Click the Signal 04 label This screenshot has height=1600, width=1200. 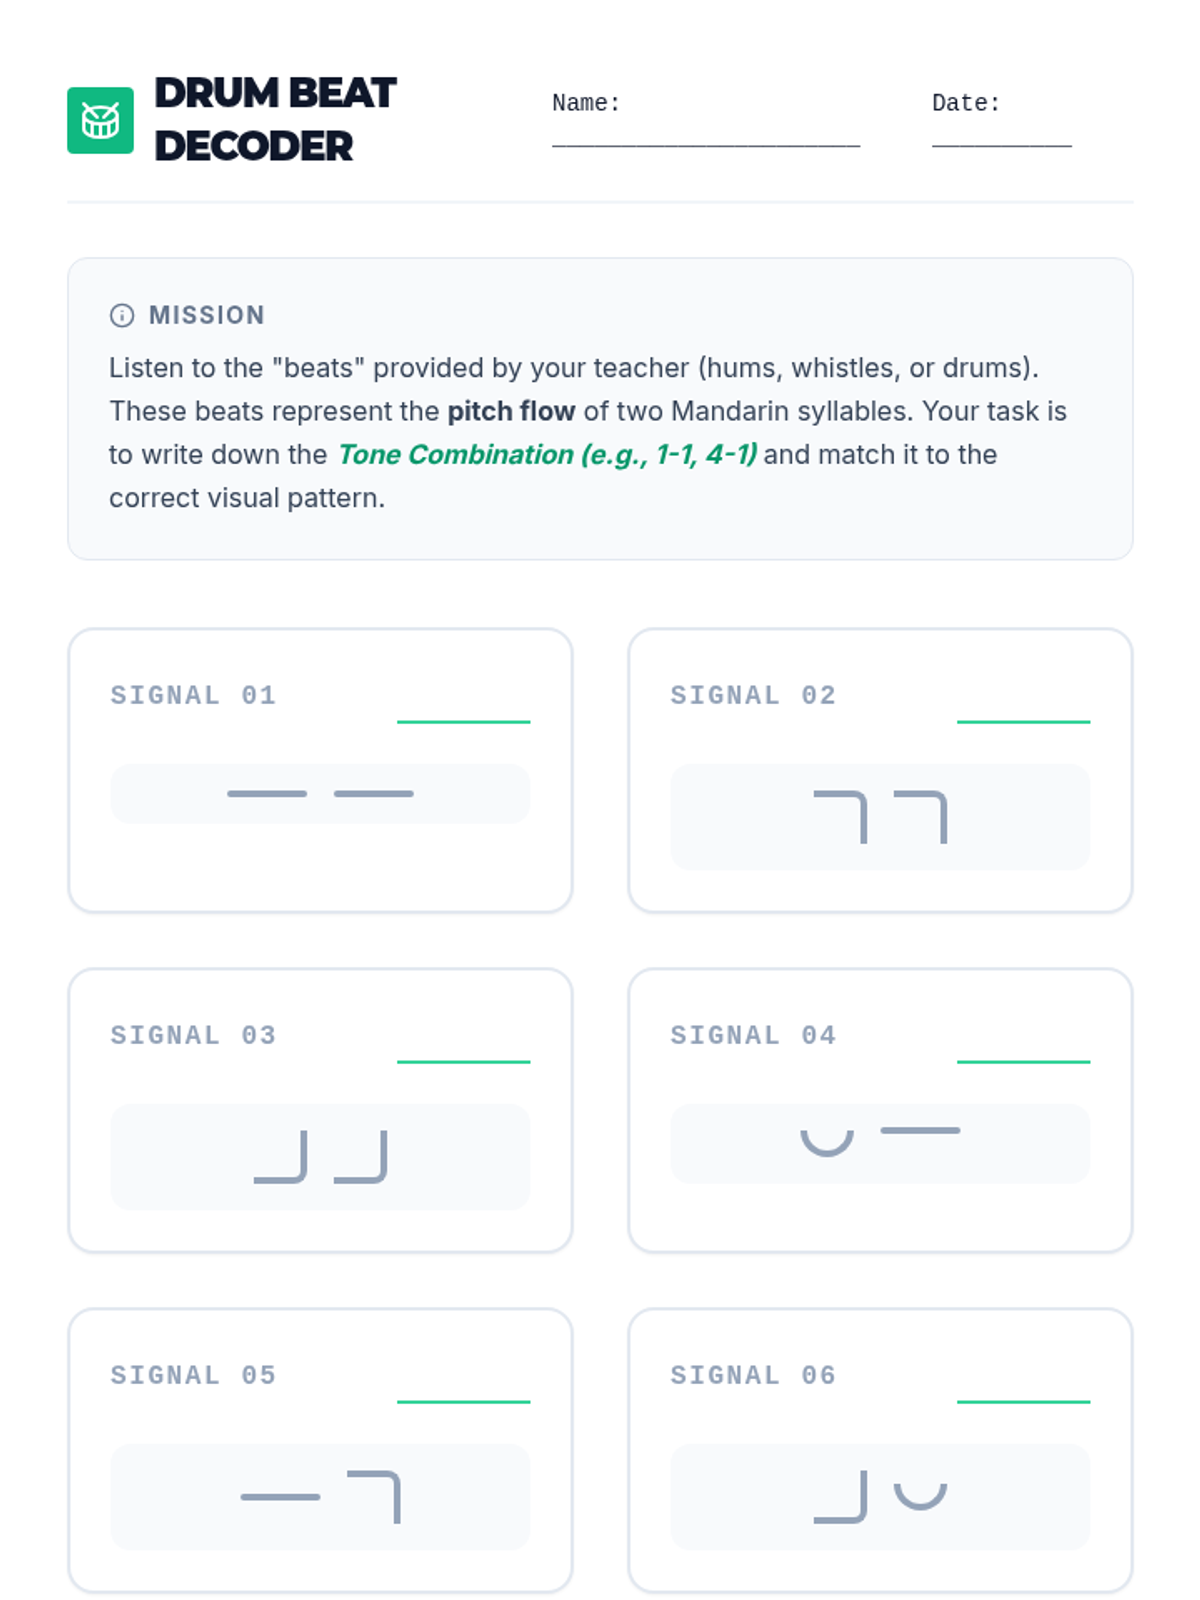(753, 1035)
